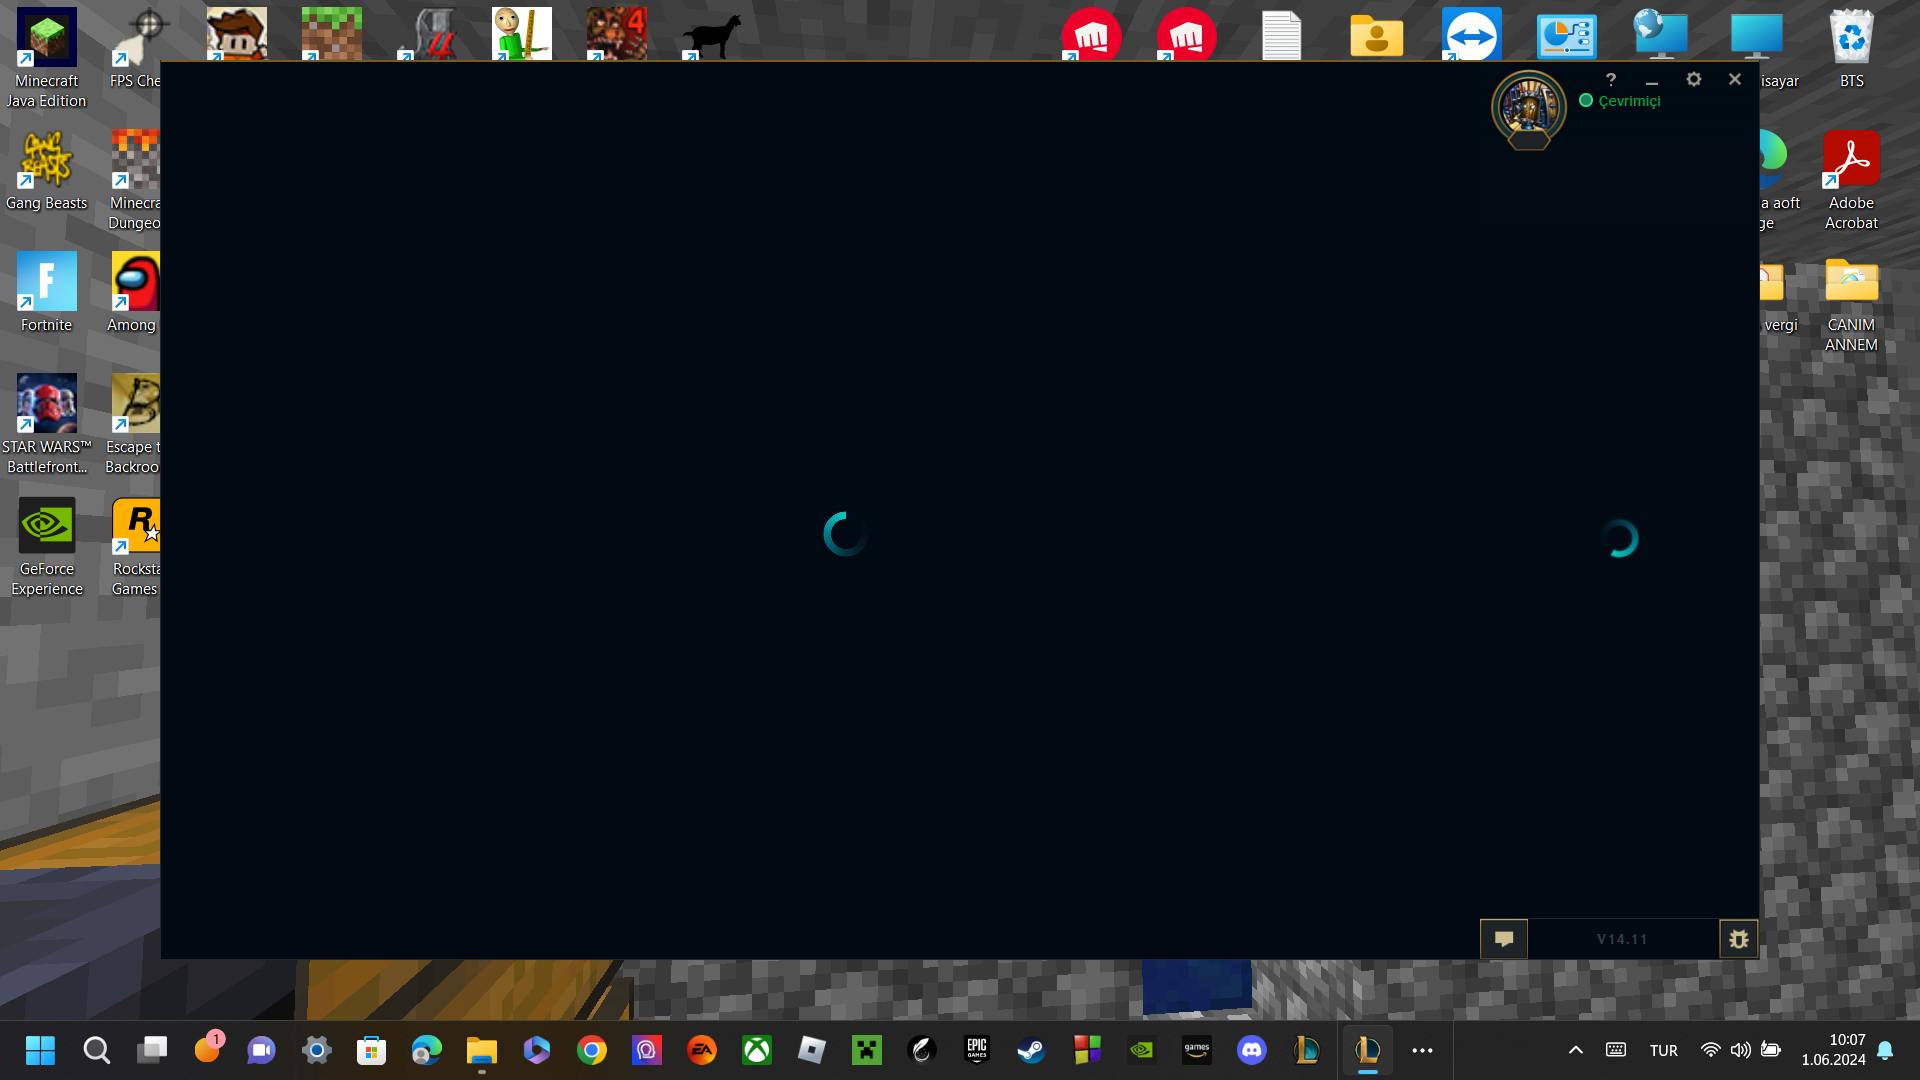The image size is (1920, 1080).
Task: Open Discord from the taskbar
Action: [x=1251, y=1050]
